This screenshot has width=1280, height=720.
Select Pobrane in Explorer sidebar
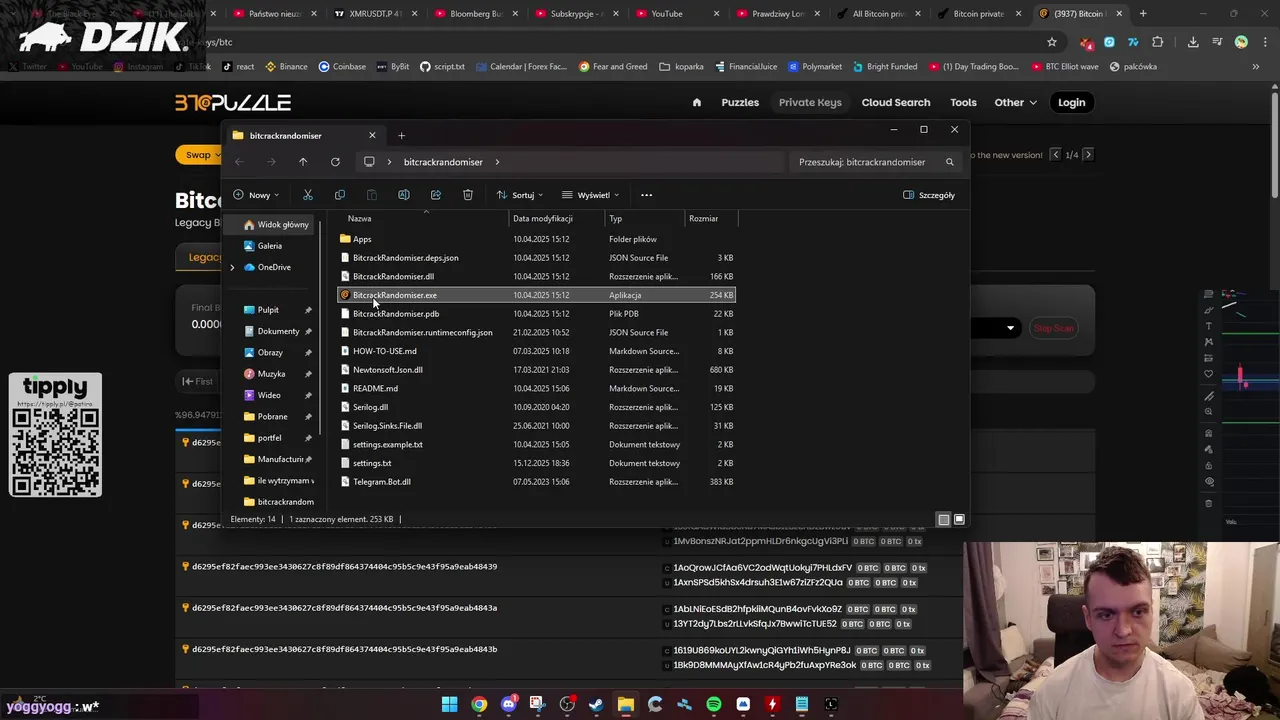tap(272, 416)
